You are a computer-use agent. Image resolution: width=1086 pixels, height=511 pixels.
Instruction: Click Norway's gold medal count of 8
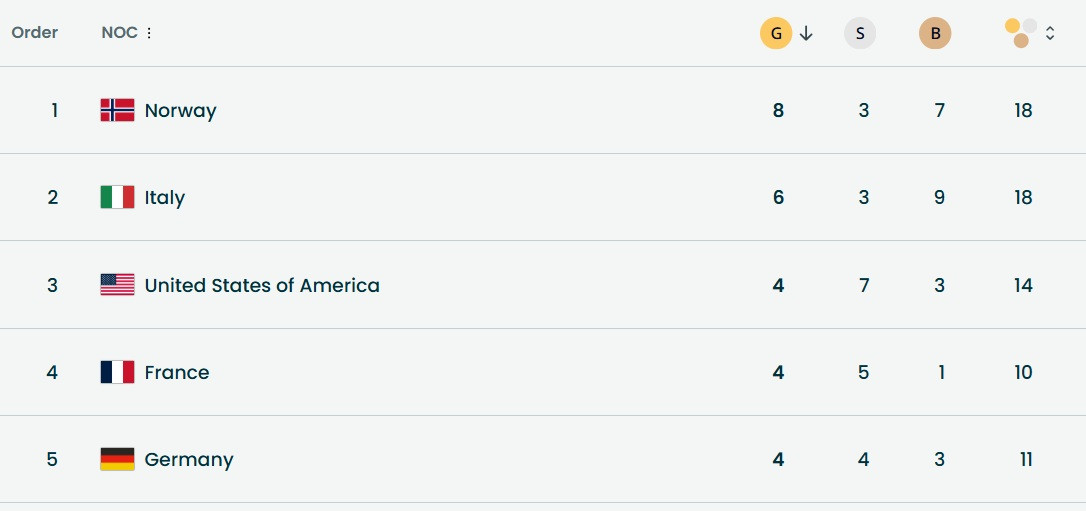pos(778,110)
